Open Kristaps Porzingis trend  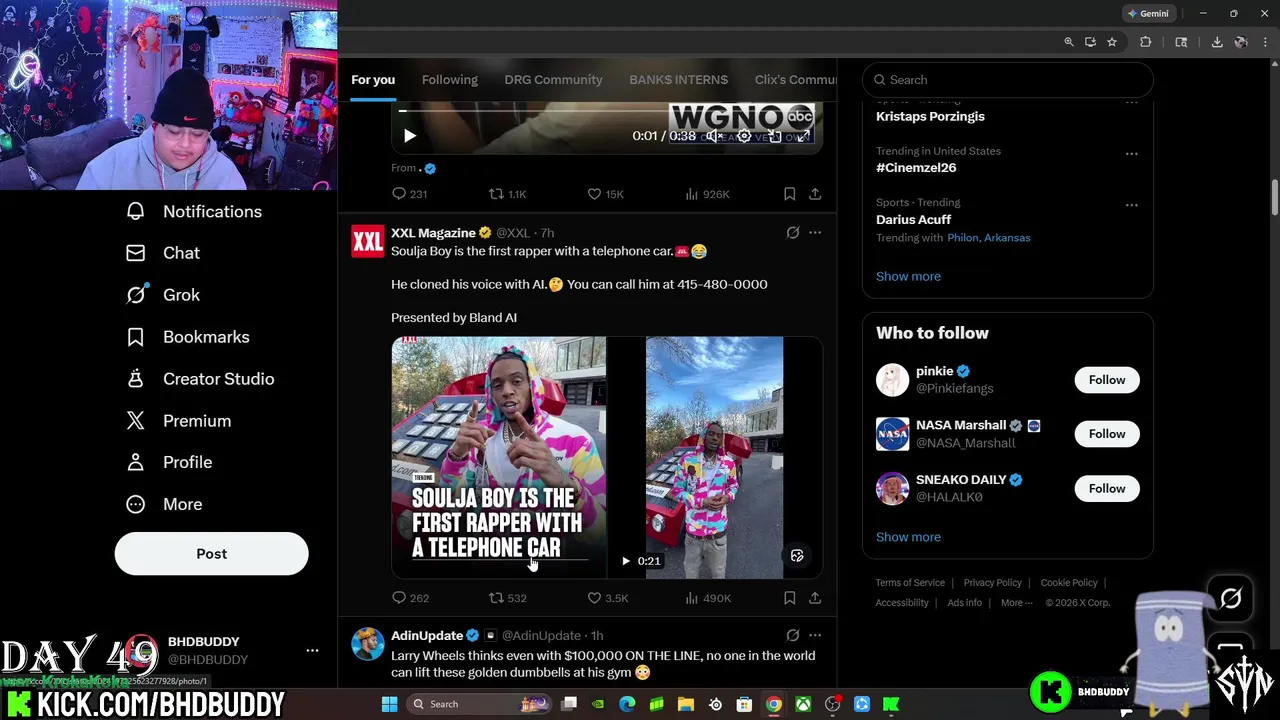(x=930, y=116)
